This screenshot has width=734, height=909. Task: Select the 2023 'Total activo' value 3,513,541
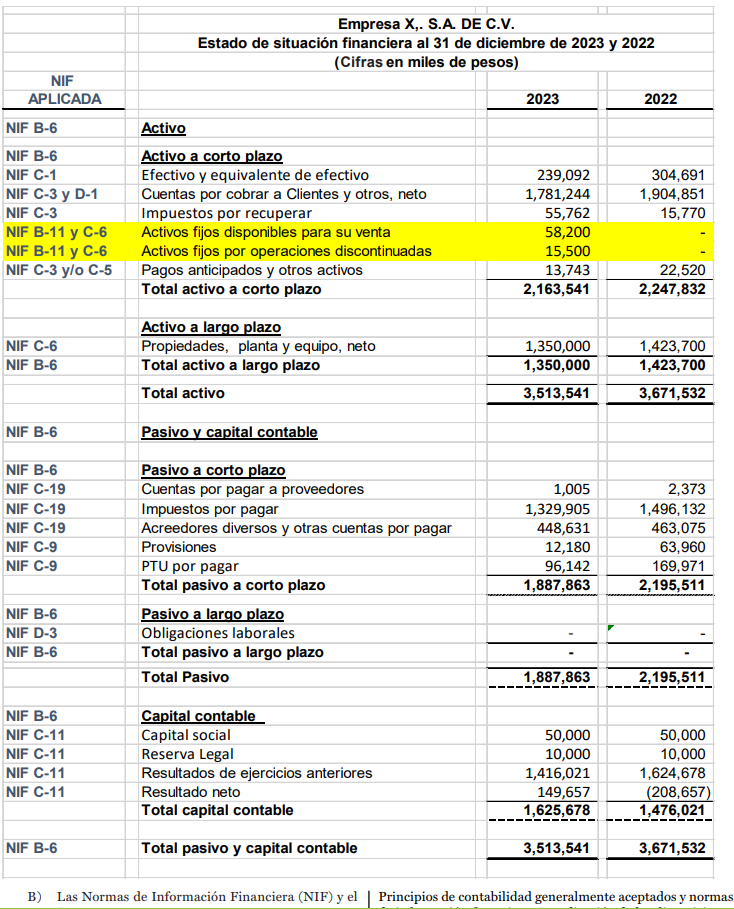click(x=556, y=393)
